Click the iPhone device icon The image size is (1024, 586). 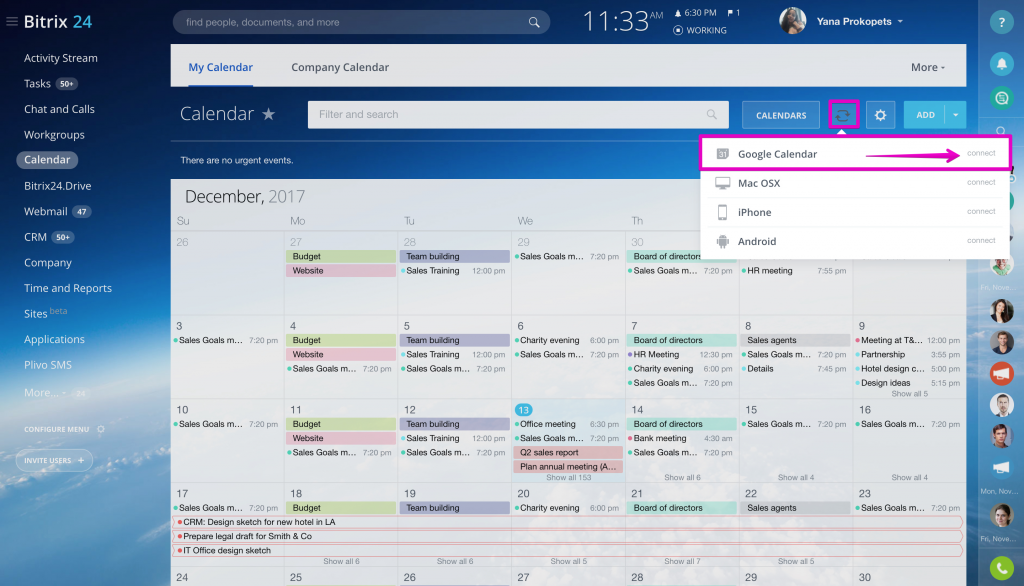point(722,212)
